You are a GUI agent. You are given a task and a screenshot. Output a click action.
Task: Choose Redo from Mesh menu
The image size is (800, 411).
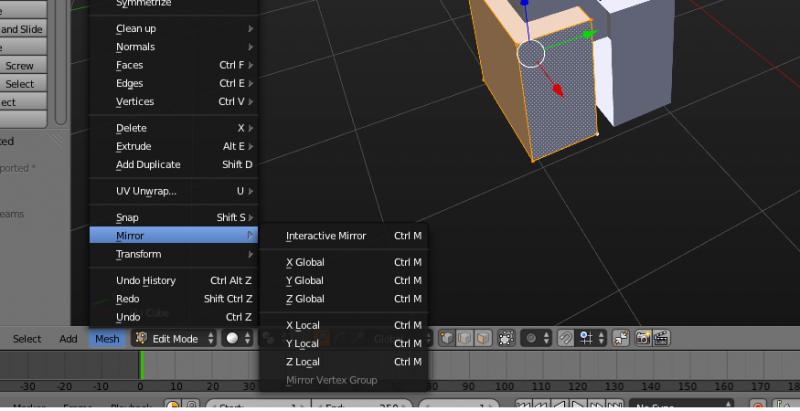173,299
